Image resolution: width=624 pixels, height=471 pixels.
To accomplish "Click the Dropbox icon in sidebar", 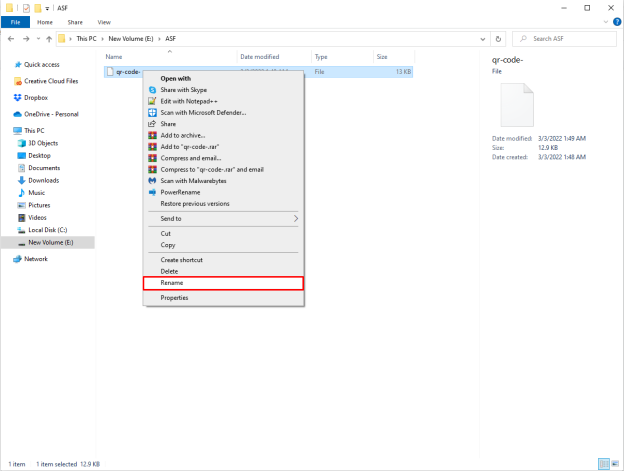I will pyautogui.click(x=18, y=97).
